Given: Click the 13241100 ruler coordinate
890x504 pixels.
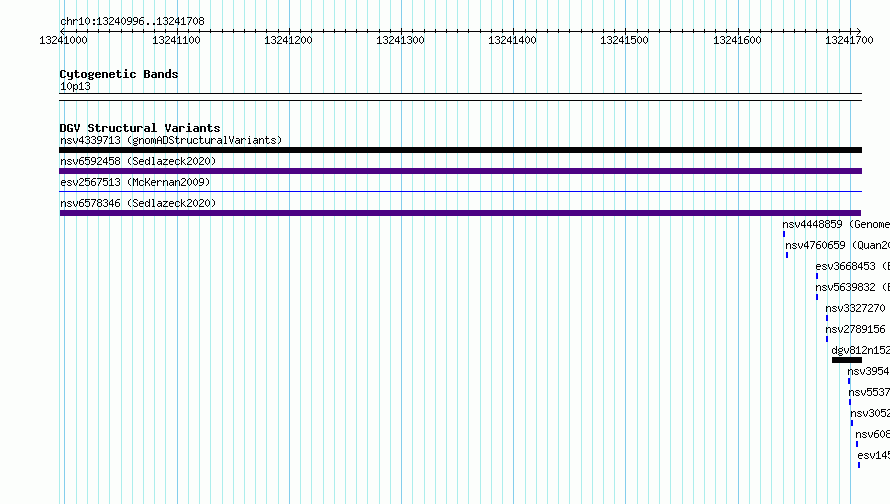Looking at the screenshot, I should click(176, 40).
